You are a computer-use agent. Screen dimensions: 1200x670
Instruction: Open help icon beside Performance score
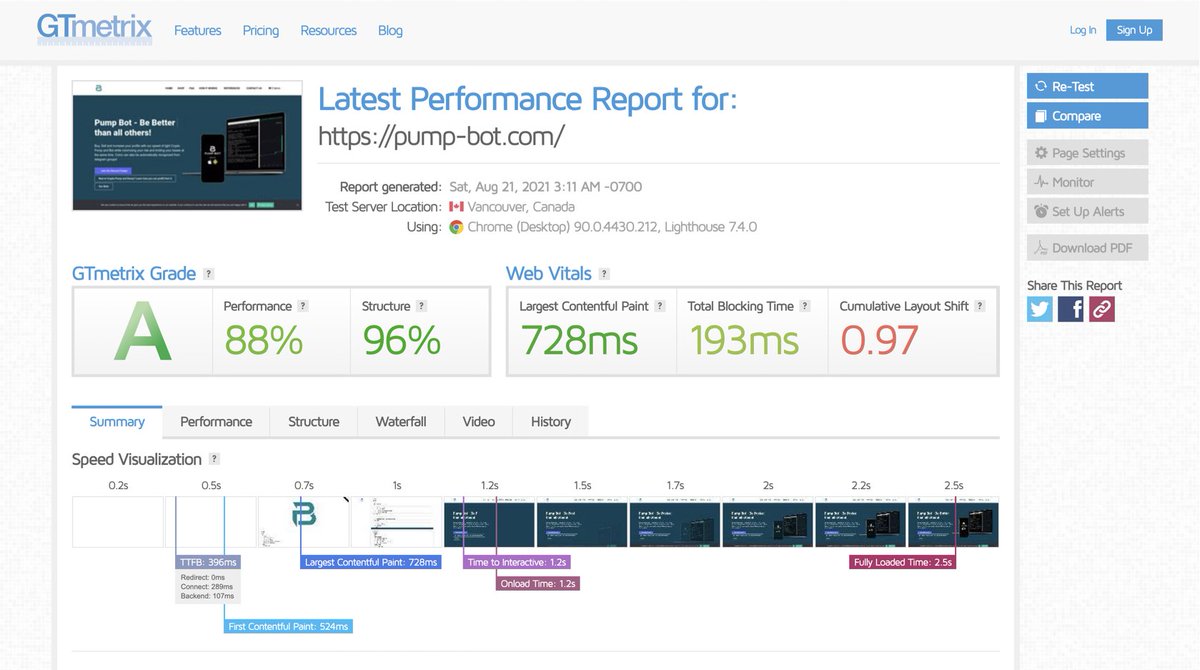point(303,306)
